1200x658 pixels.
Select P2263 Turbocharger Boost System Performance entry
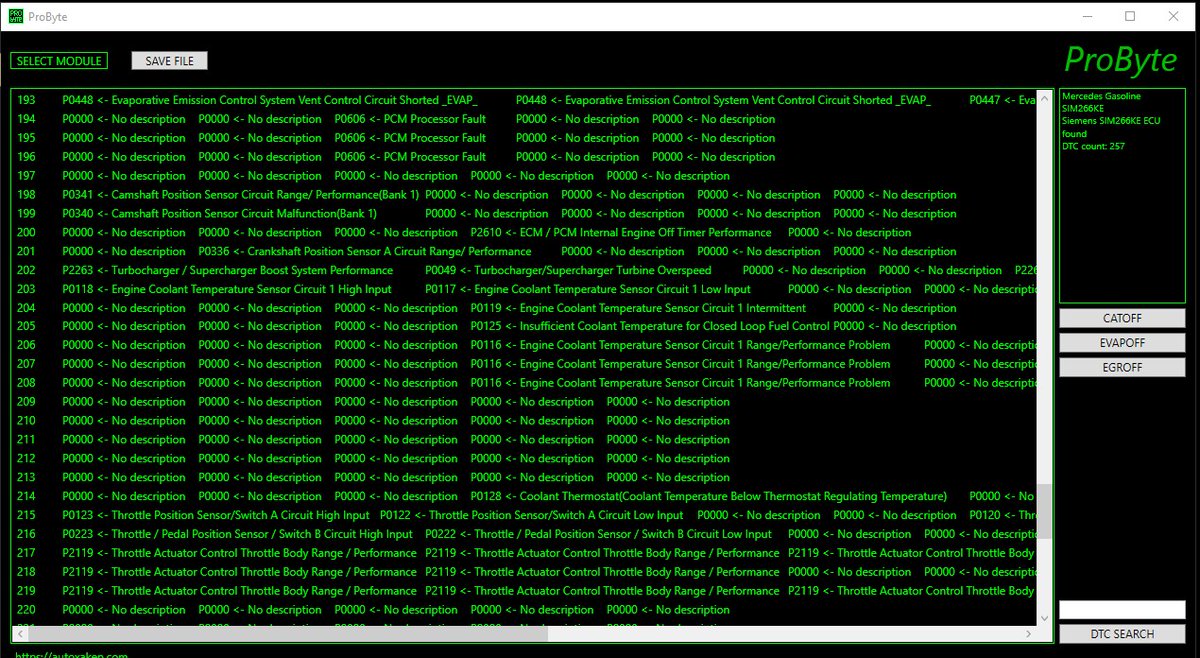click(x=228, y=270)
